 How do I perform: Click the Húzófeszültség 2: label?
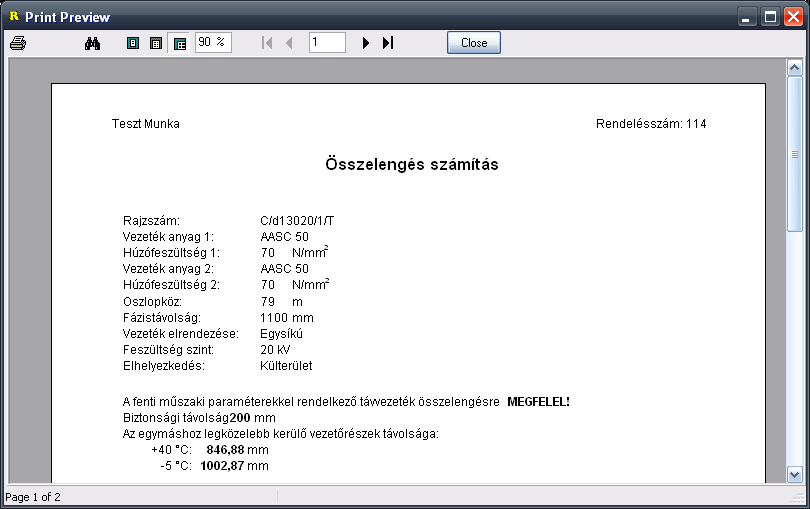(171, 285)
